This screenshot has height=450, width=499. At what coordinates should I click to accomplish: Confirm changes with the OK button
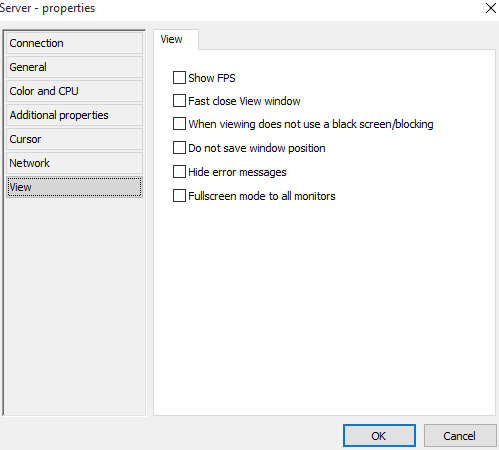[x=379, y=436]
